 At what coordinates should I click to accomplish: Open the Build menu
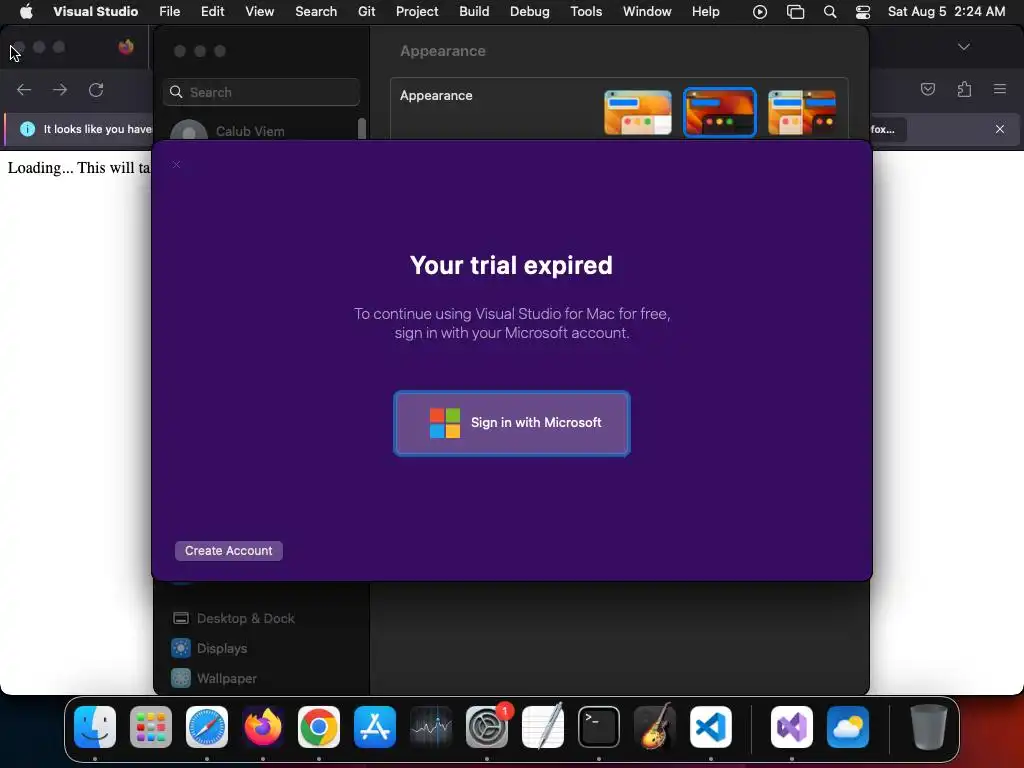[x=474, y=11]
